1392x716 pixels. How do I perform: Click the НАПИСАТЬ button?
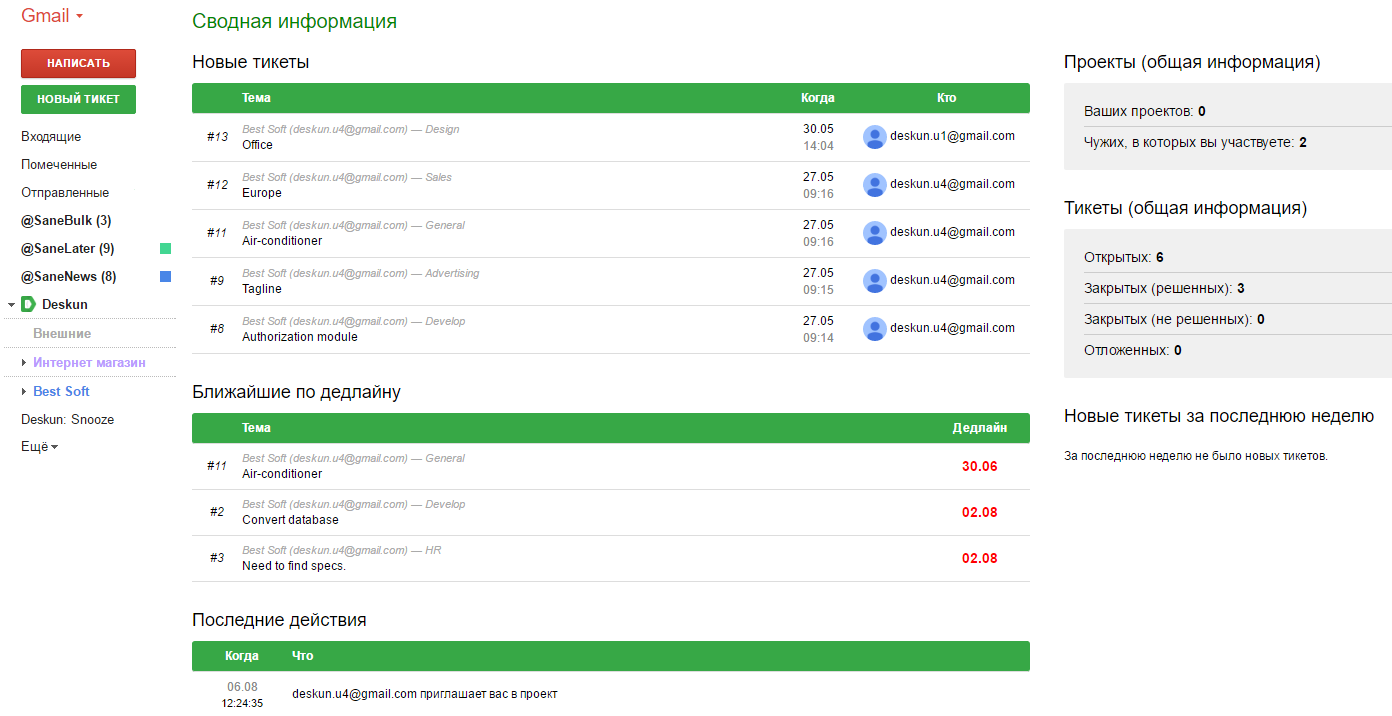coord(78,63)
